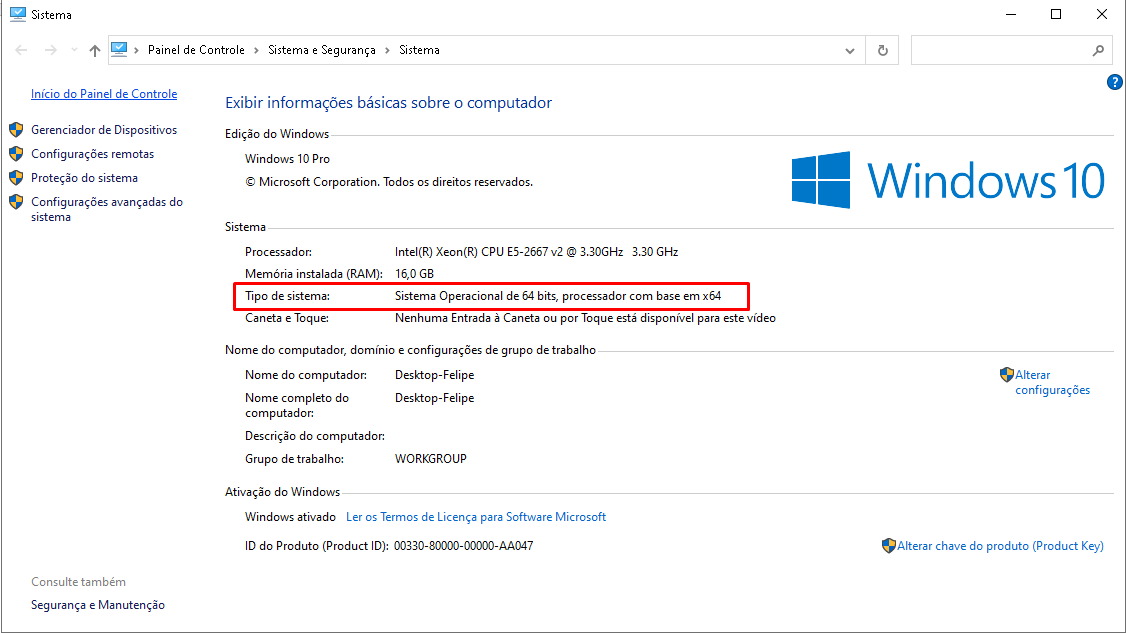Maximize the Sistema window

point(1056,14)
